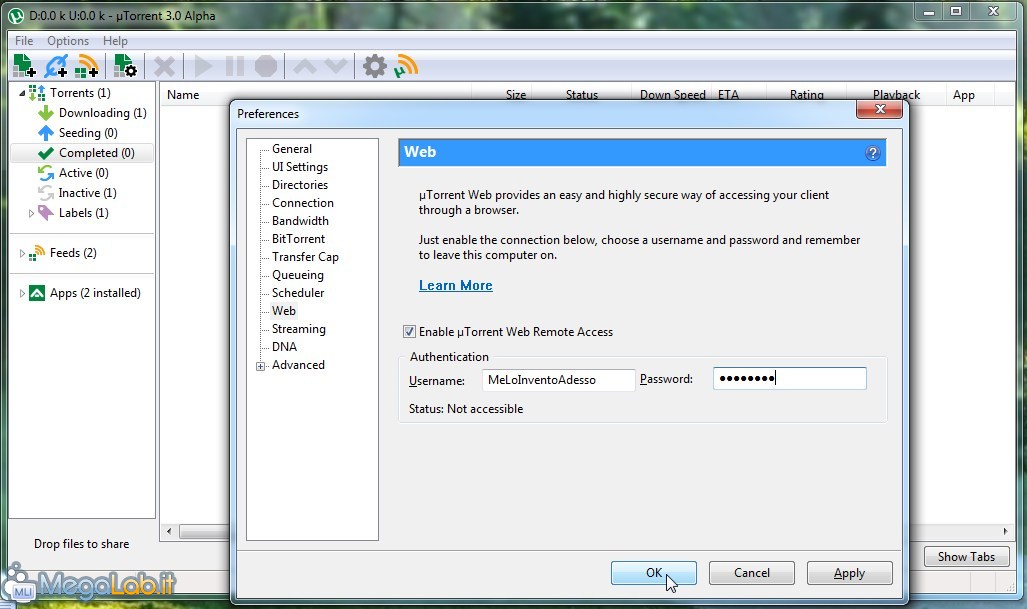Open the Help menu
This screenshot has width=1027, height=609.
tap(115, 41)
